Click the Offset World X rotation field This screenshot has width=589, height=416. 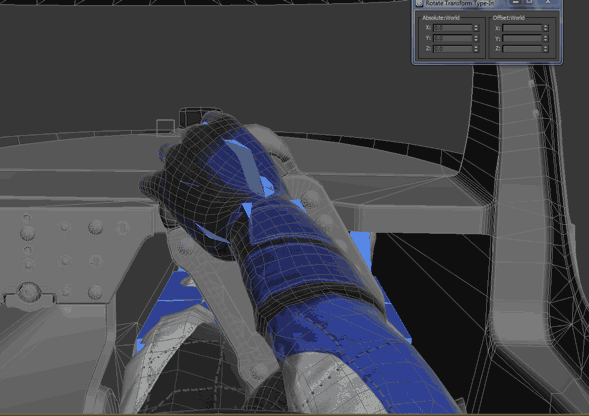pyautogui.click(x=522, y=28)
